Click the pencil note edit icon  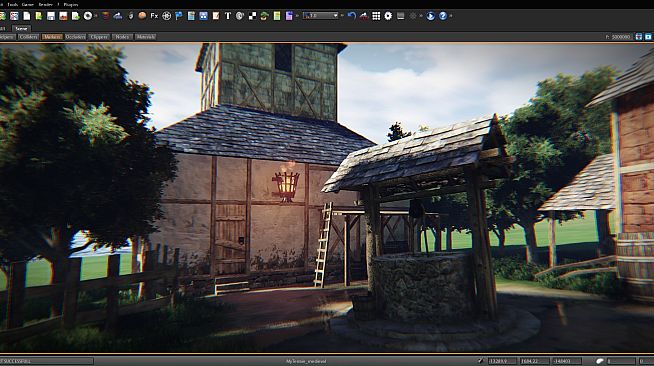[216, 16]
